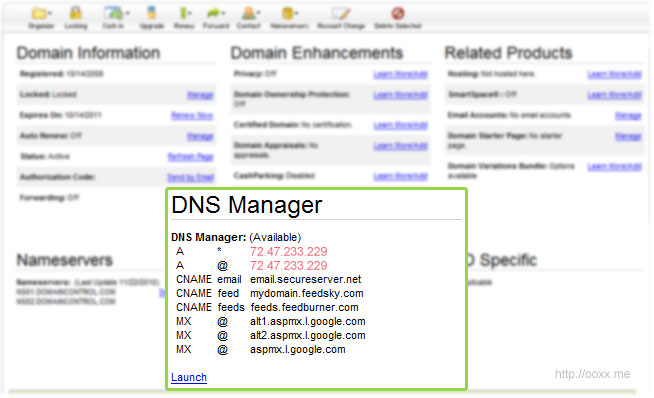This screenshot has height=398, width=654.
Task: Click the DNS Manager heading
Action: tap(247, 205)
